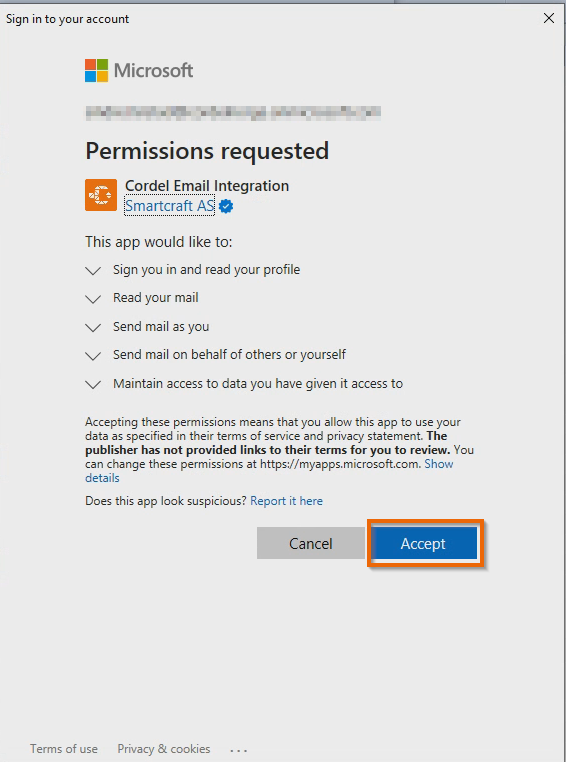Click the "Report it here" link

tap(286, 501)
